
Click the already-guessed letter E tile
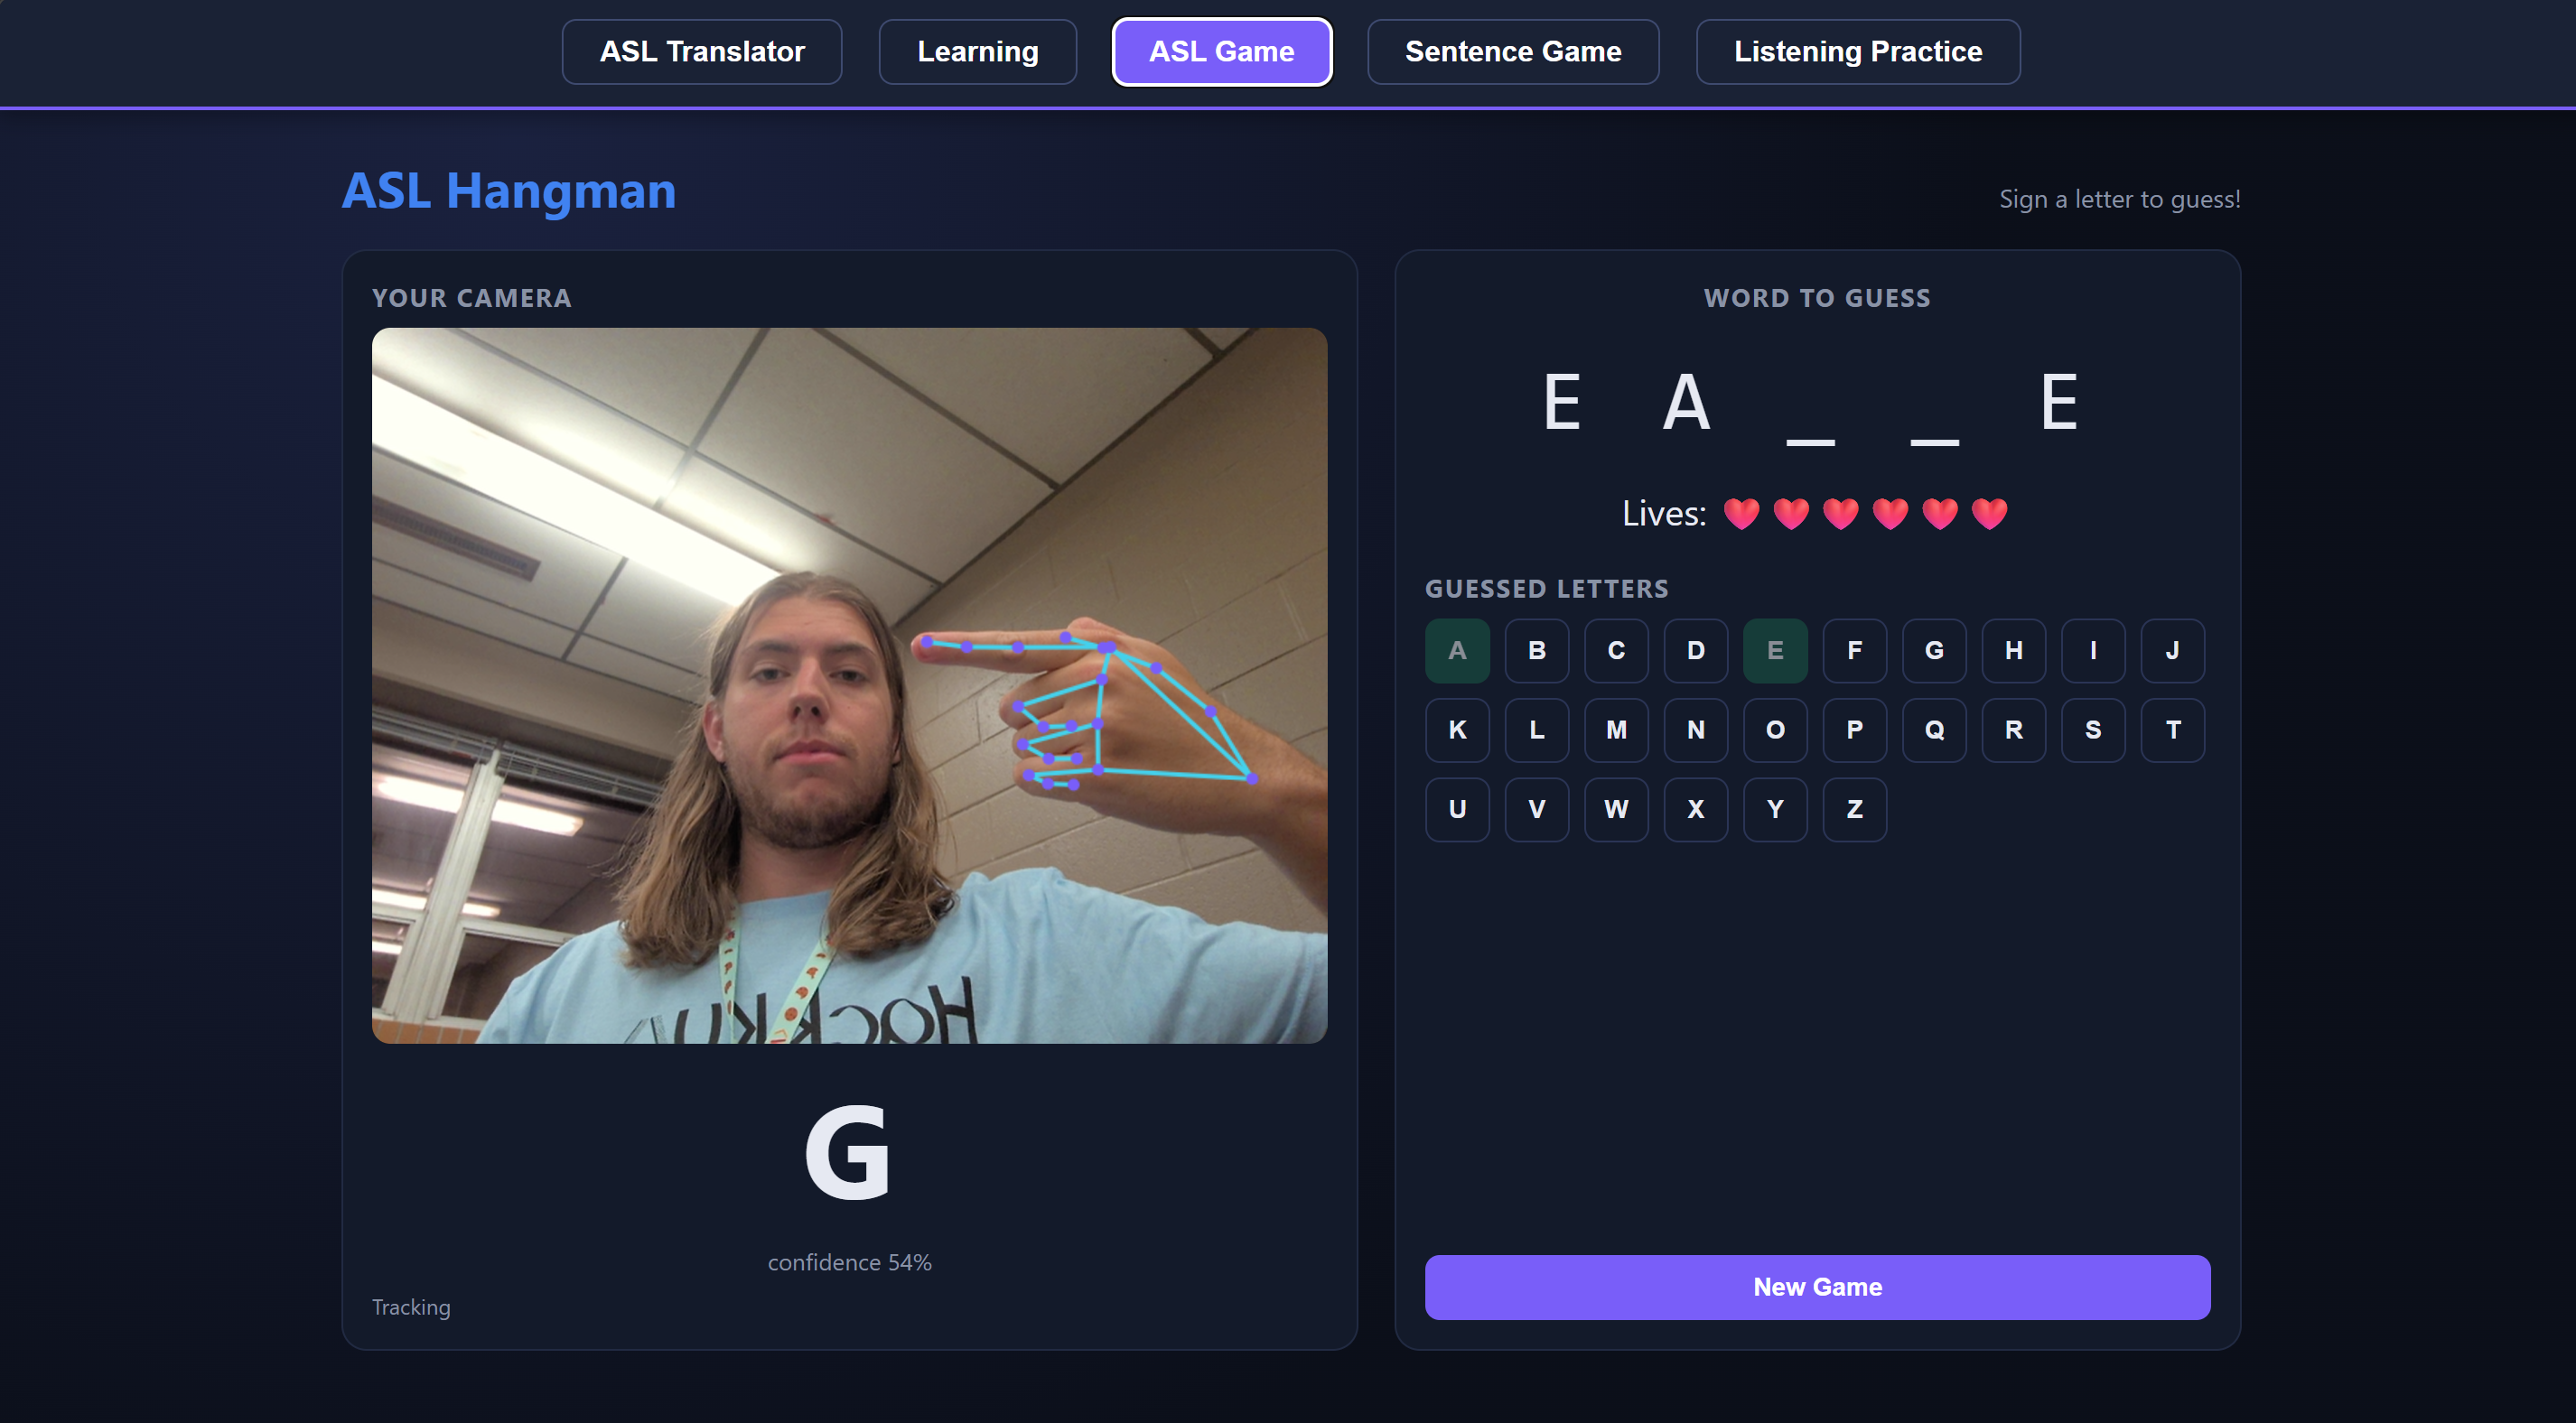(1775, 651)
